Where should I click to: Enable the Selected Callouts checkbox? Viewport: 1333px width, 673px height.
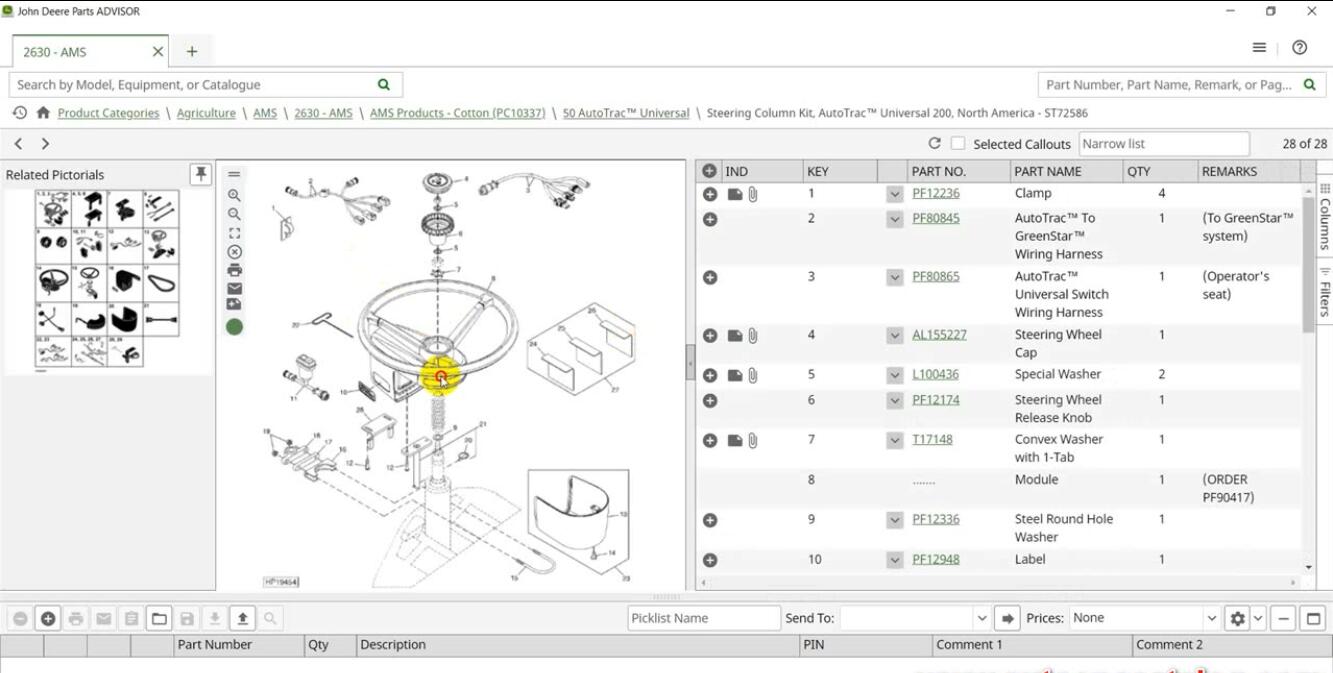(x=958, y=144)
